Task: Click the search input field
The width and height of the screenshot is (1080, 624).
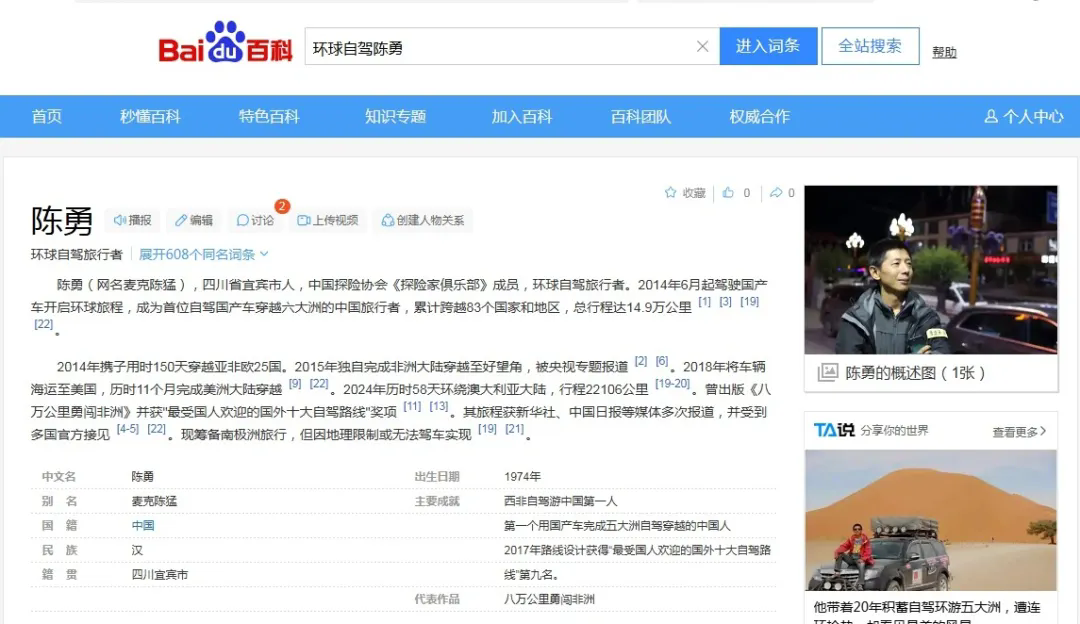Action: click(x=500, y=47)
